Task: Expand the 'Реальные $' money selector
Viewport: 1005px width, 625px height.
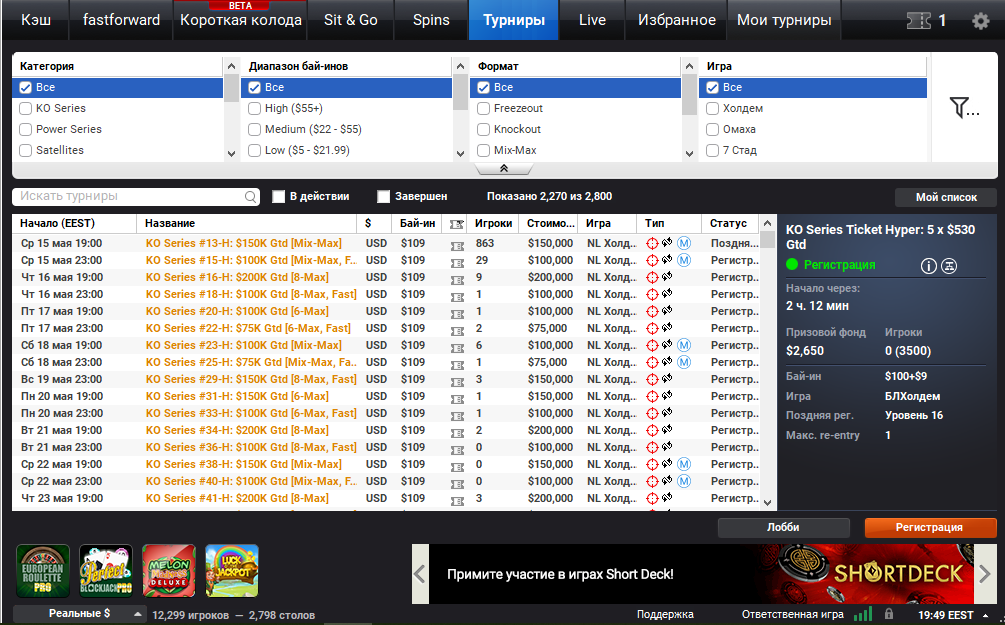Action: pyautogui.click(x=79, y=613)
